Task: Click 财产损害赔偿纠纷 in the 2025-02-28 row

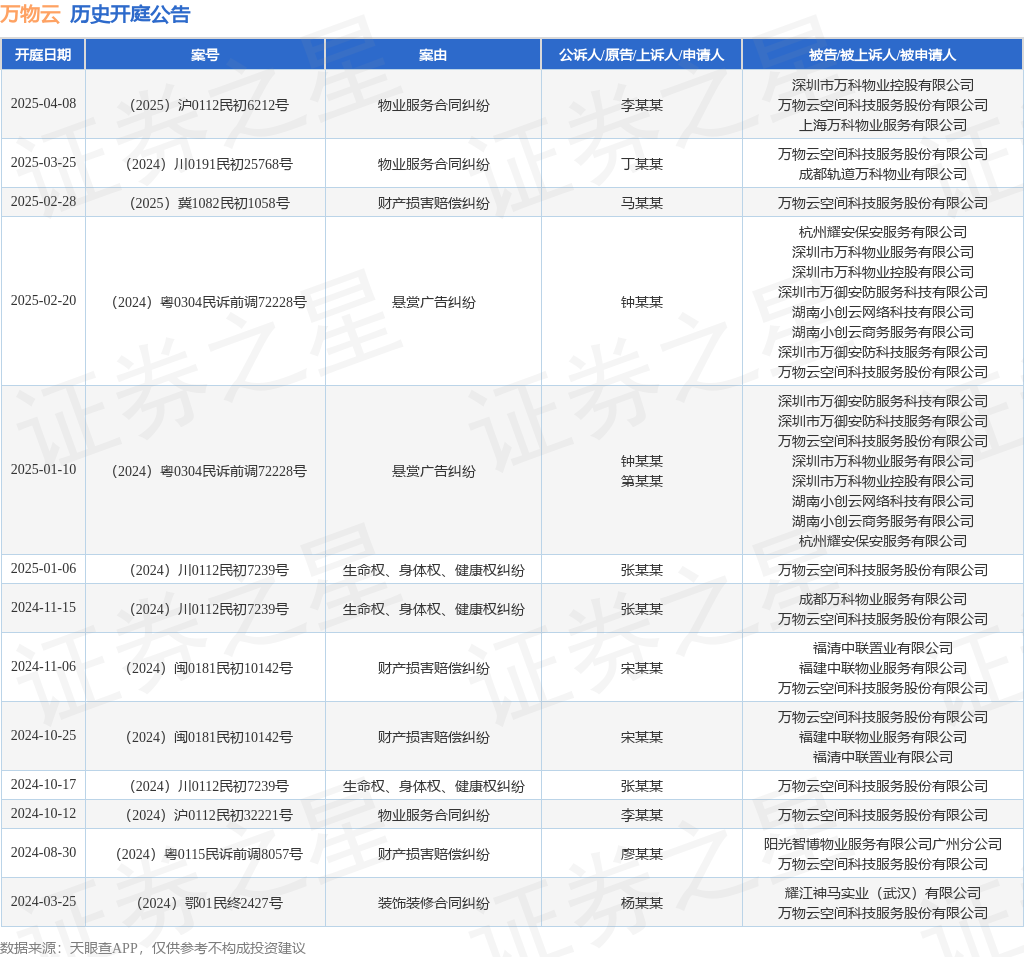Action: tap(433, 203)
